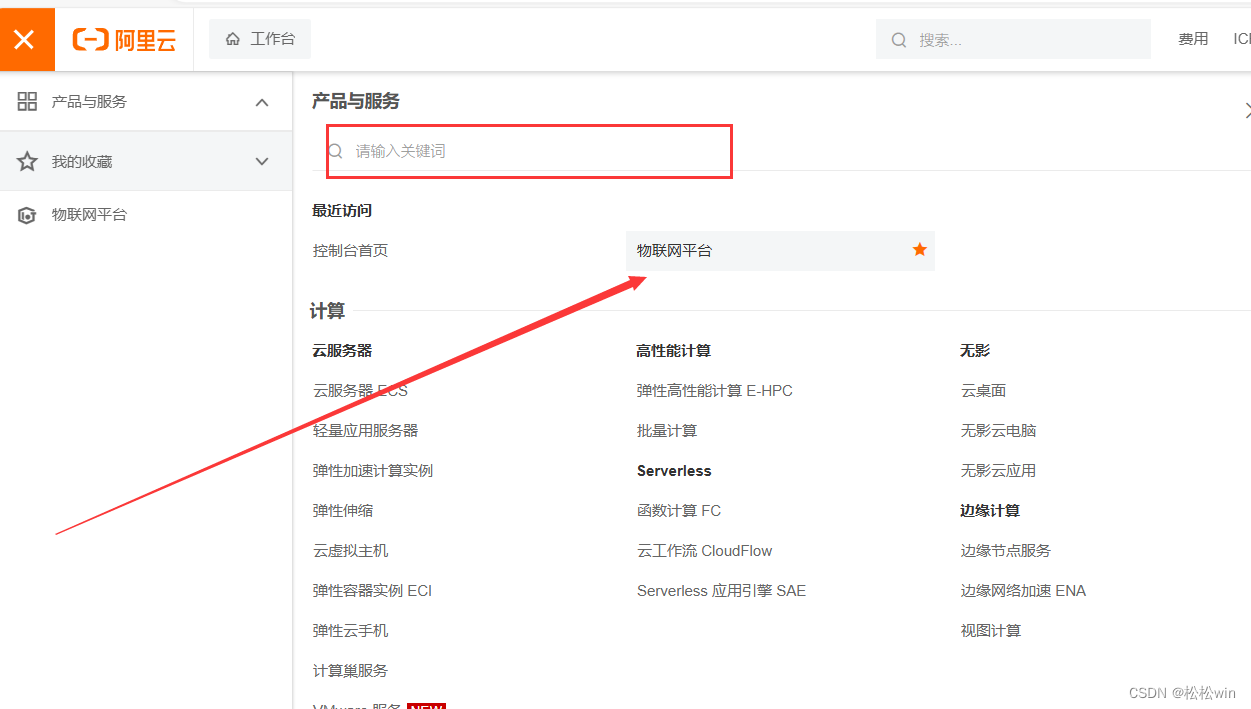
Task: Click the 最近访问 section heading
Action: (342, 210)
